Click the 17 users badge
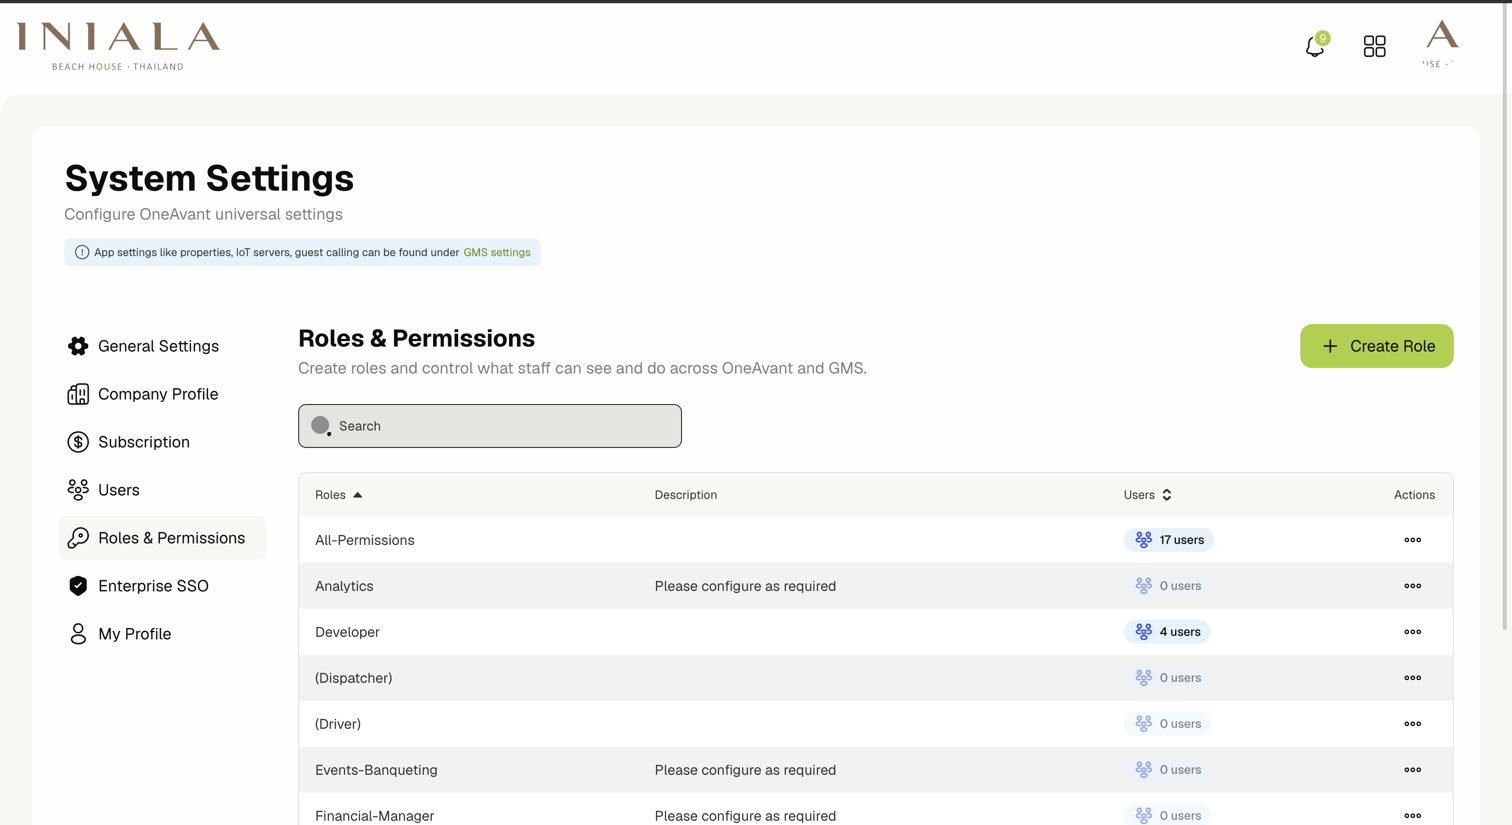Screen dimensions: 1512x825 pyautogui.click(x=1168, y=540)
